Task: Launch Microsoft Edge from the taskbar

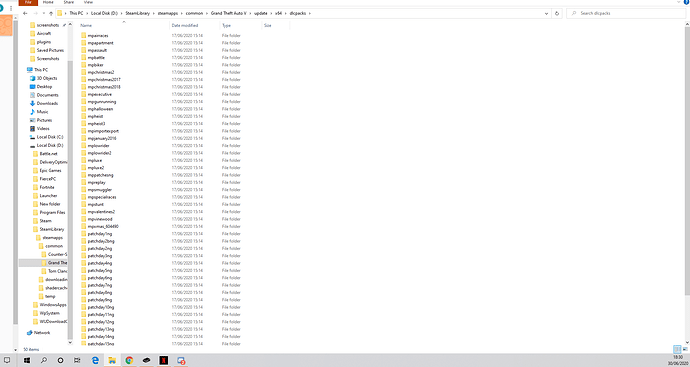Action: click(x=95, y=360)
